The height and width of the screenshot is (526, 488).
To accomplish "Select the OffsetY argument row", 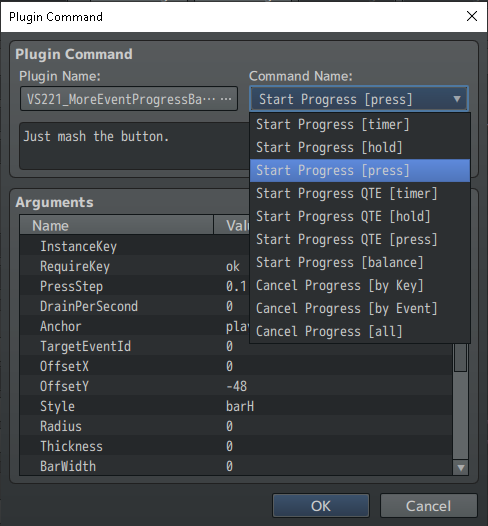I will 236,386.
